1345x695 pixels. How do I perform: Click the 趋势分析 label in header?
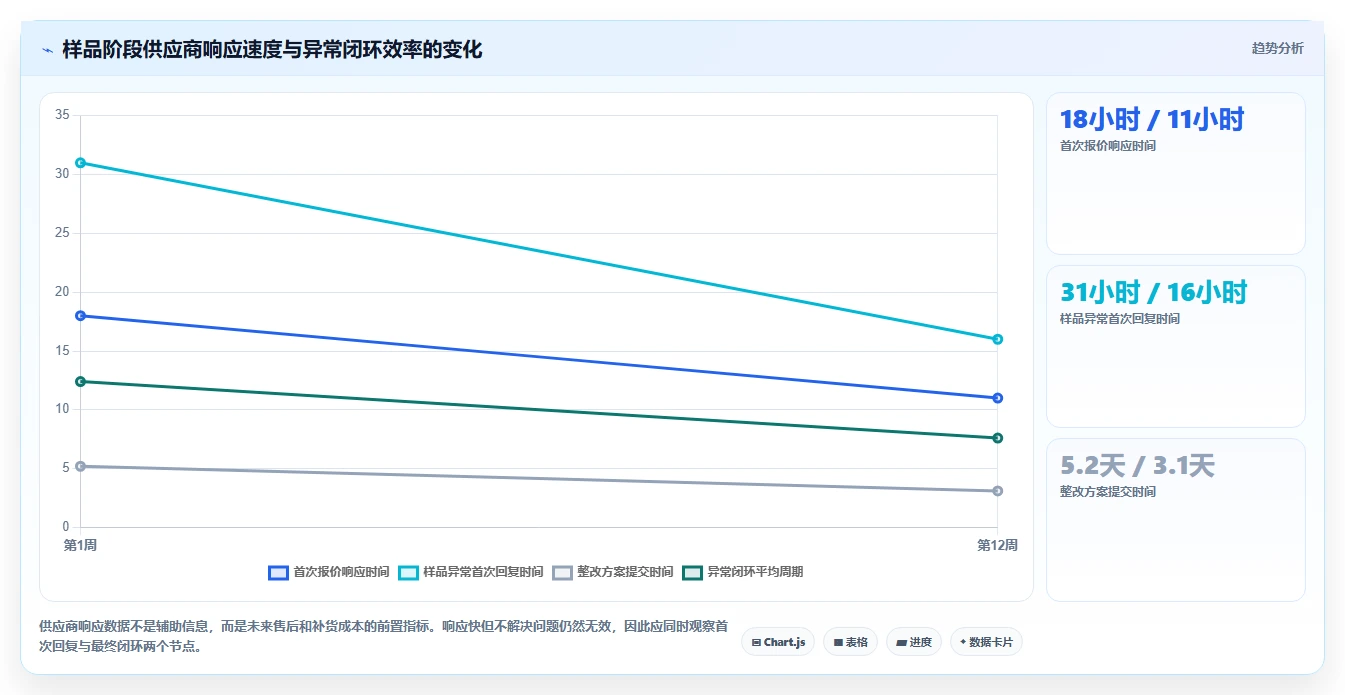pyautogui.click(x=1277, y=48)
